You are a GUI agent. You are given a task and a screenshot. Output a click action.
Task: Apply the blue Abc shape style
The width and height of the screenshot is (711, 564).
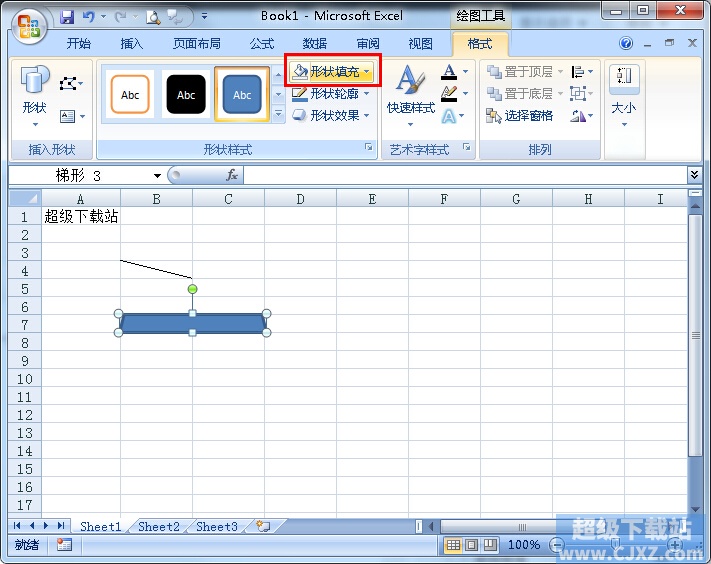(242, 94)
